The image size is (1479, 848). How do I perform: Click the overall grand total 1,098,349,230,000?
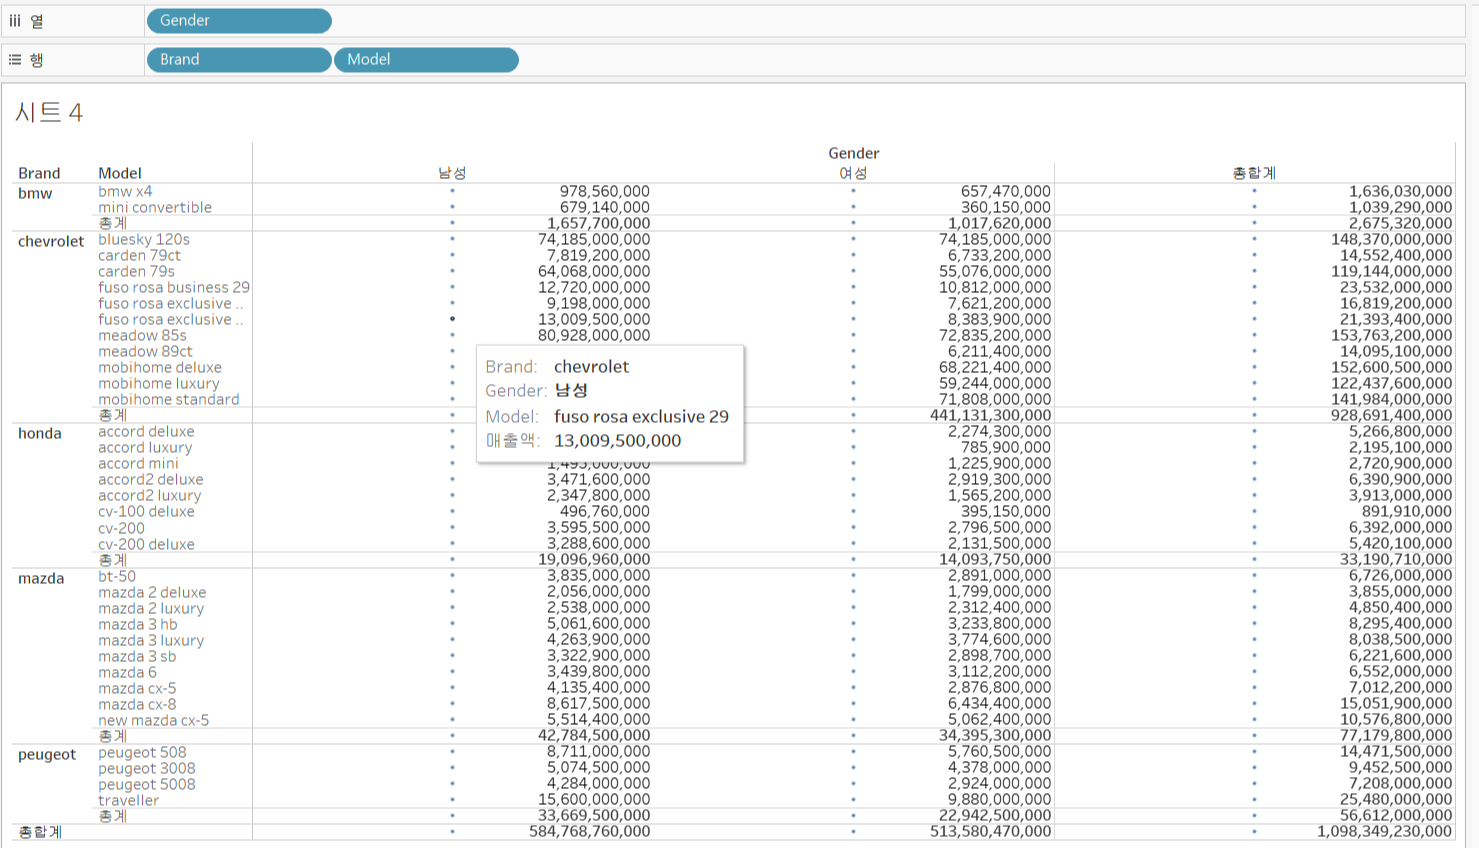coord(1385,831)
